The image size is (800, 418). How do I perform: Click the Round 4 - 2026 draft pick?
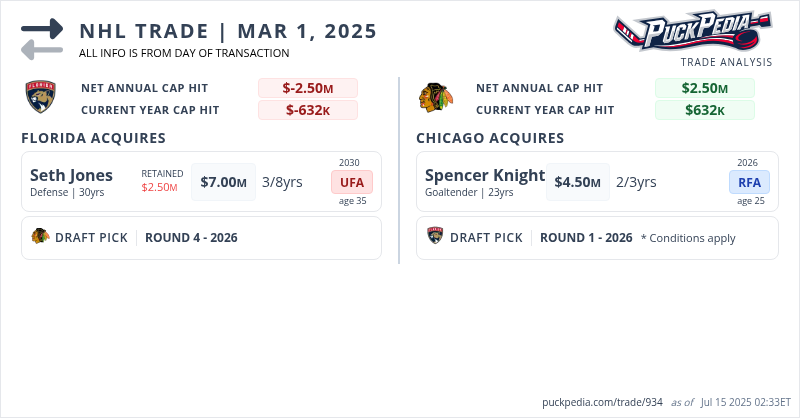click(x=191, y=237)
